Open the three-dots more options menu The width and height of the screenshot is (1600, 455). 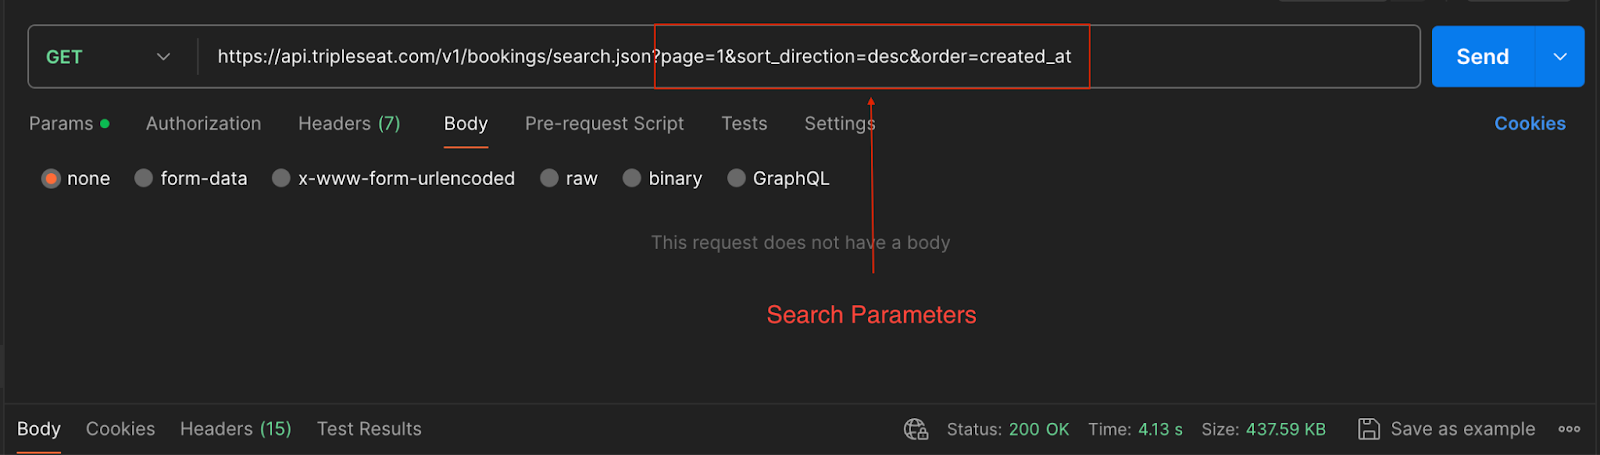click(x=1569, y=429)
